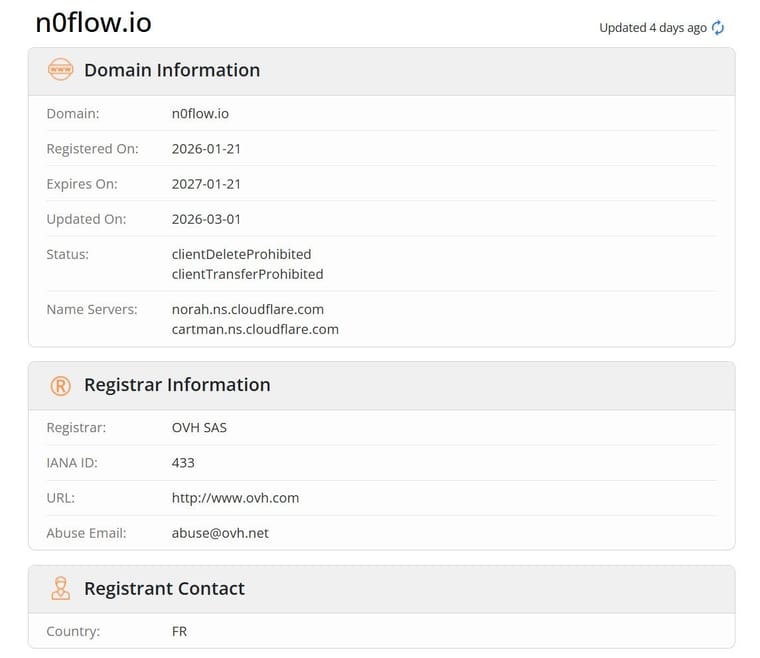Click the Domain Information section header

click(172, 70)
